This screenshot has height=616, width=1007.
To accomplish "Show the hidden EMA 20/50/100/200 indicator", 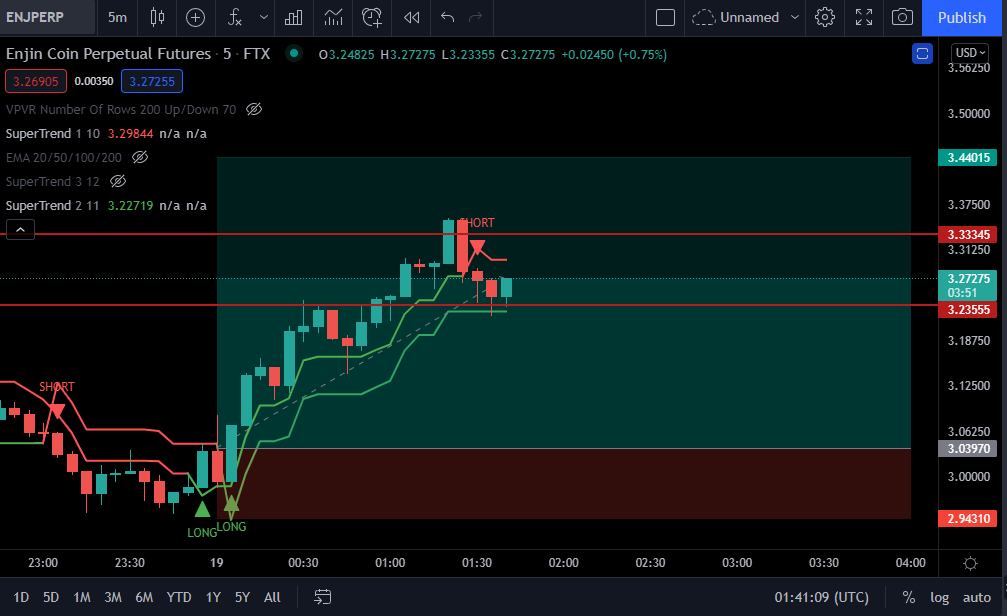I will (x=140, y=157).
